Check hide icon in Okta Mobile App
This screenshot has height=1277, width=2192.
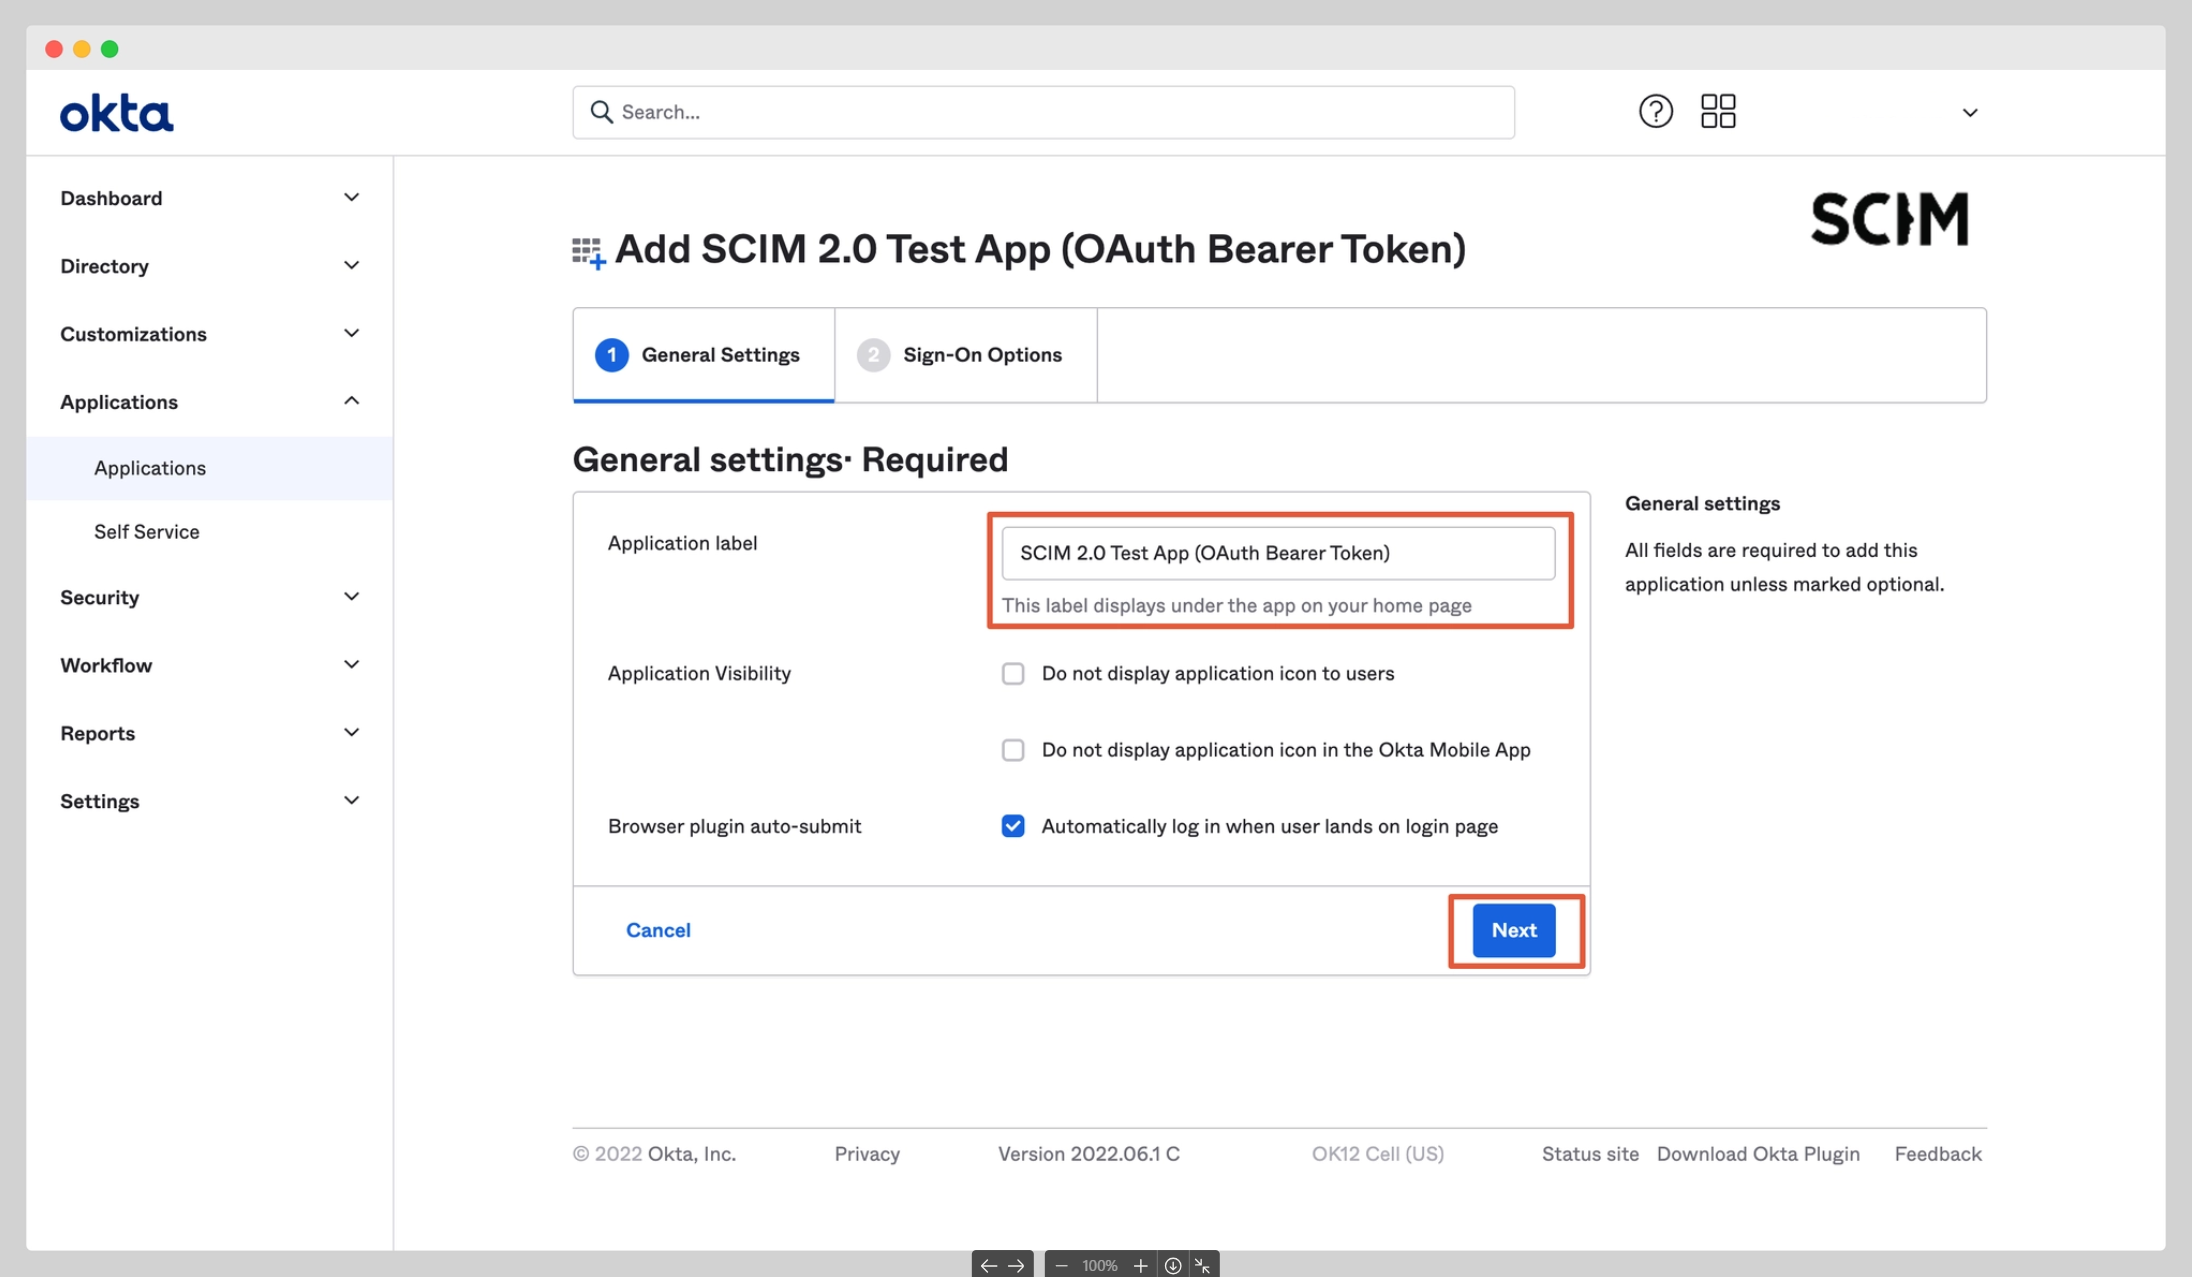[1013, 750]
